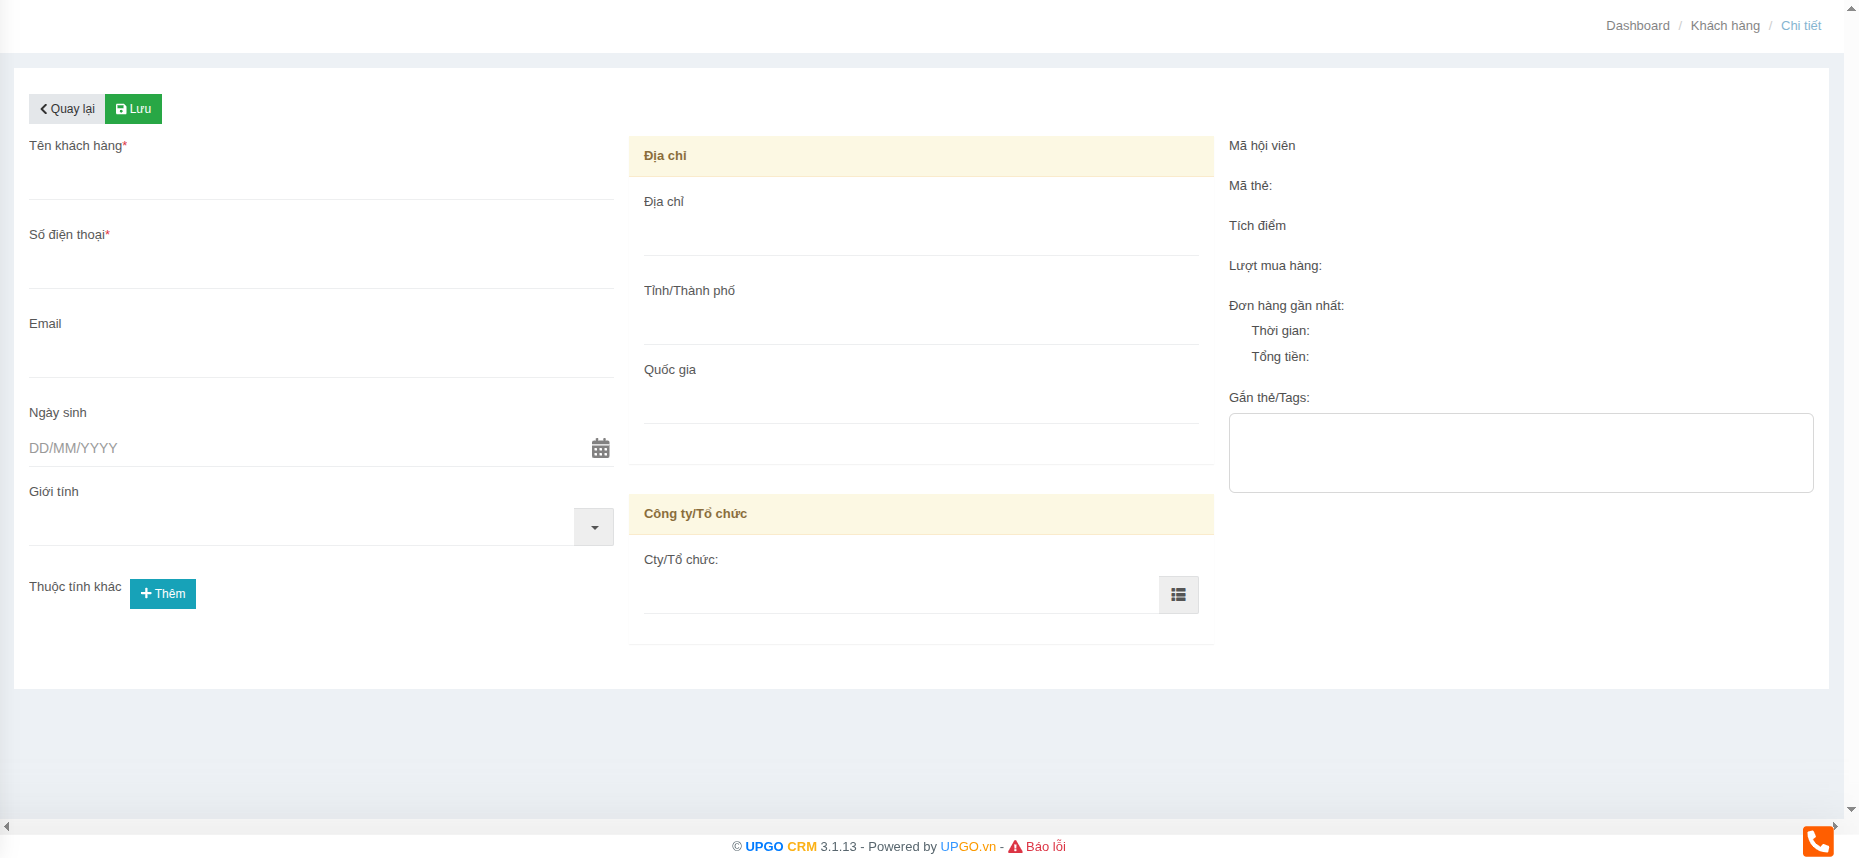
Task: Click the Quốc gia field
Action: [x=920, y=405]
